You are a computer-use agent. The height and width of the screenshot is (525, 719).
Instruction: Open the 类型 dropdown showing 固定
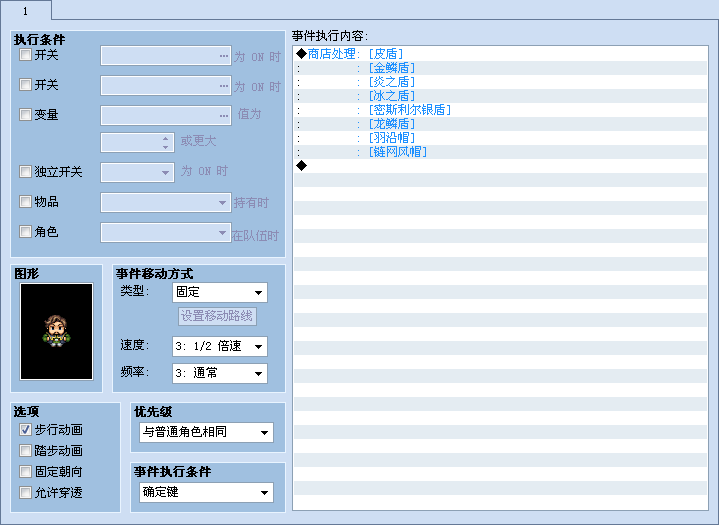pos(220,293)
